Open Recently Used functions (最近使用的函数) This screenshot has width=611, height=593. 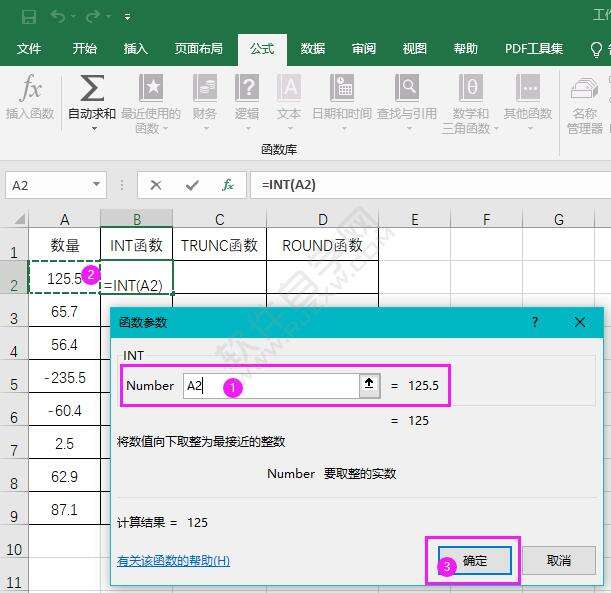pos(150,90)
